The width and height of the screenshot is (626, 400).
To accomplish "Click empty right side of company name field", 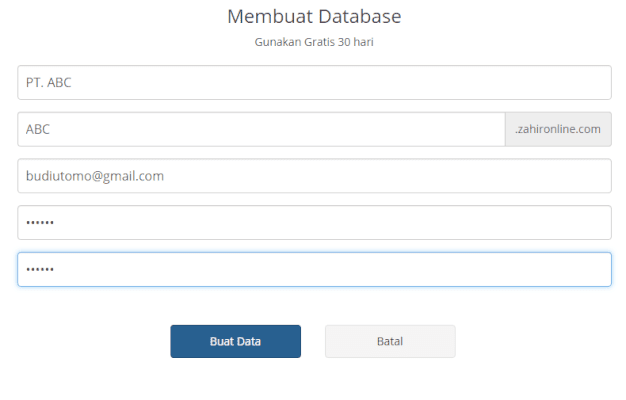I will point(520,83).
